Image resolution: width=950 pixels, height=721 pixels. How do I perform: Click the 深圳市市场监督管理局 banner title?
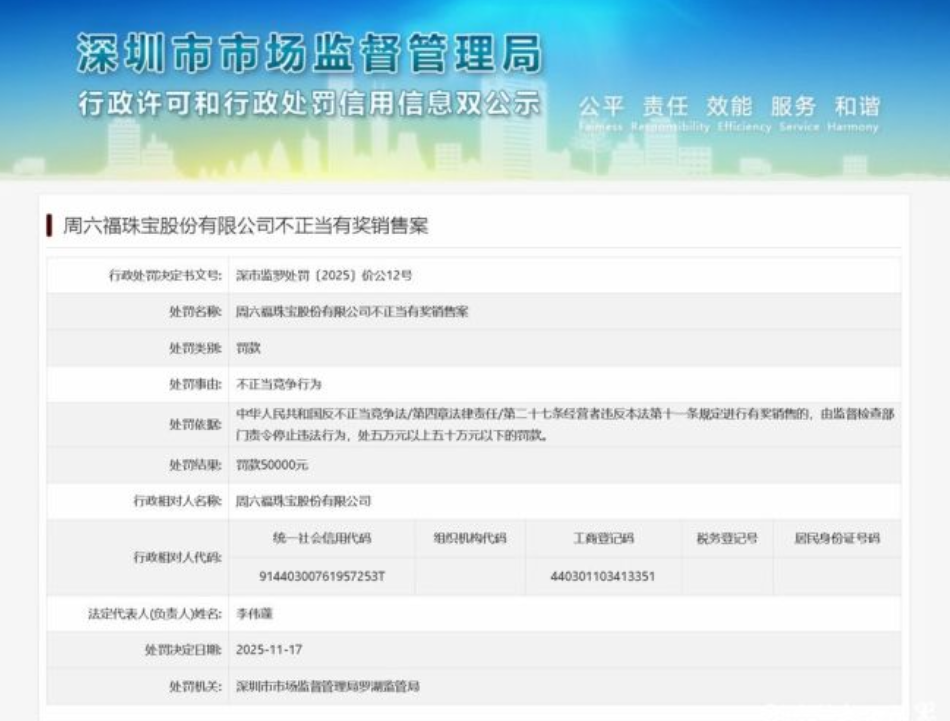point(310,54)
